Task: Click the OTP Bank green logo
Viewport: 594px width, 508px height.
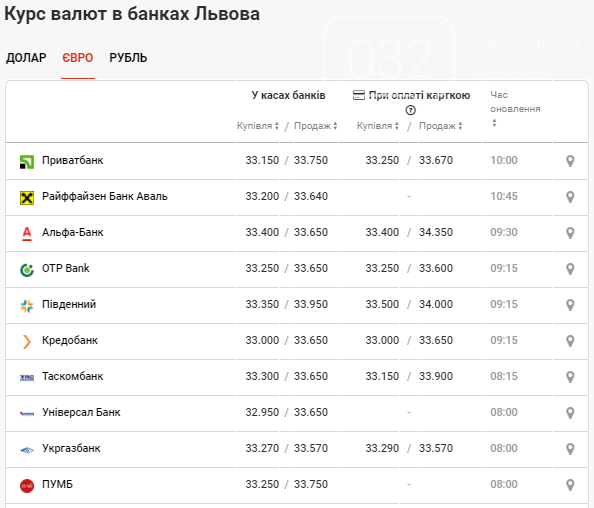Action: click(27, 270)
